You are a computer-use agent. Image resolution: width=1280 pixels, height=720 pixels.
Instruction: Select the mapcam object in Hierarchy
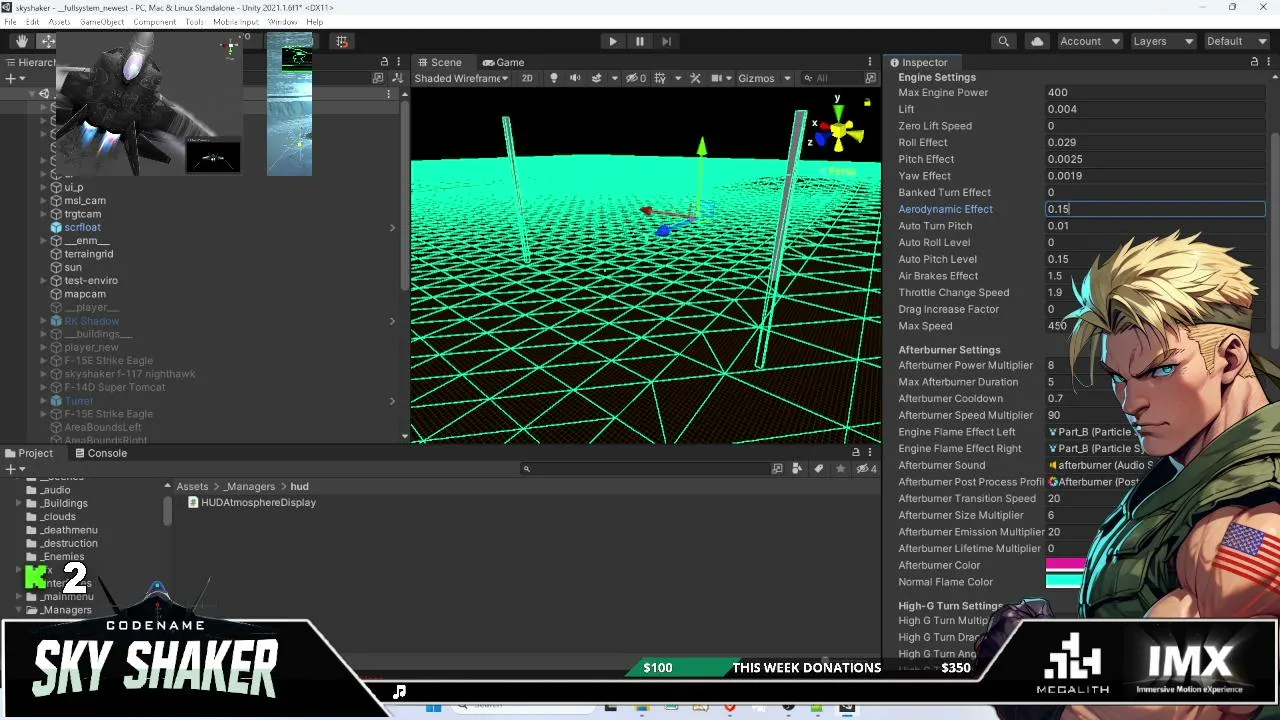coord(84,294)
